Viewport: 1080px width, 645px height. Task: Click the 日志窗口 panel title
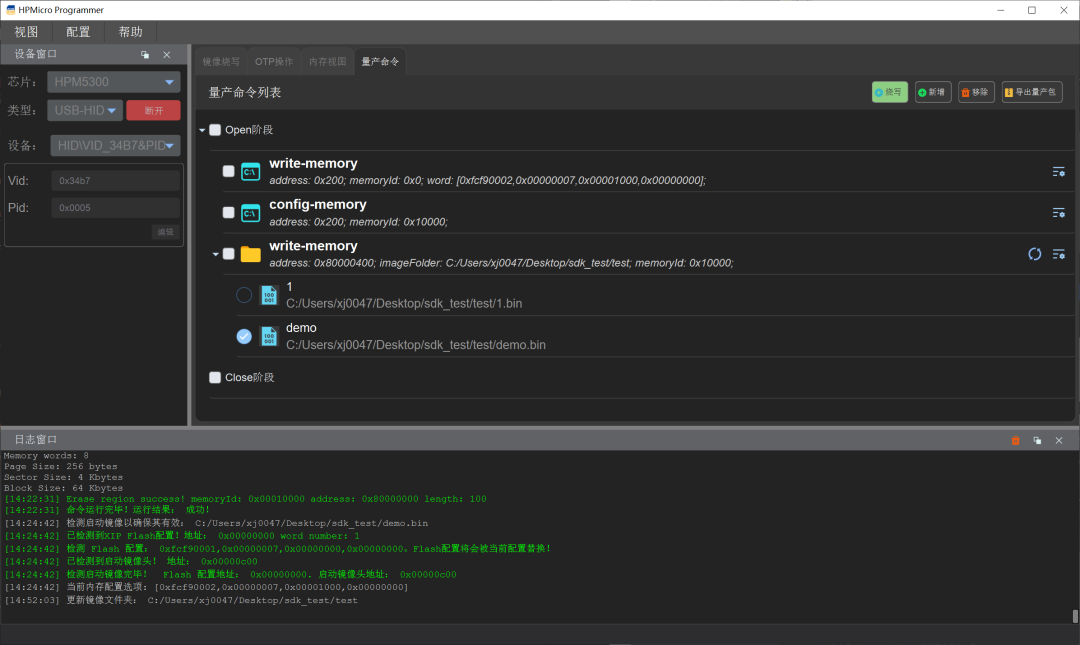tap(36, 440)
